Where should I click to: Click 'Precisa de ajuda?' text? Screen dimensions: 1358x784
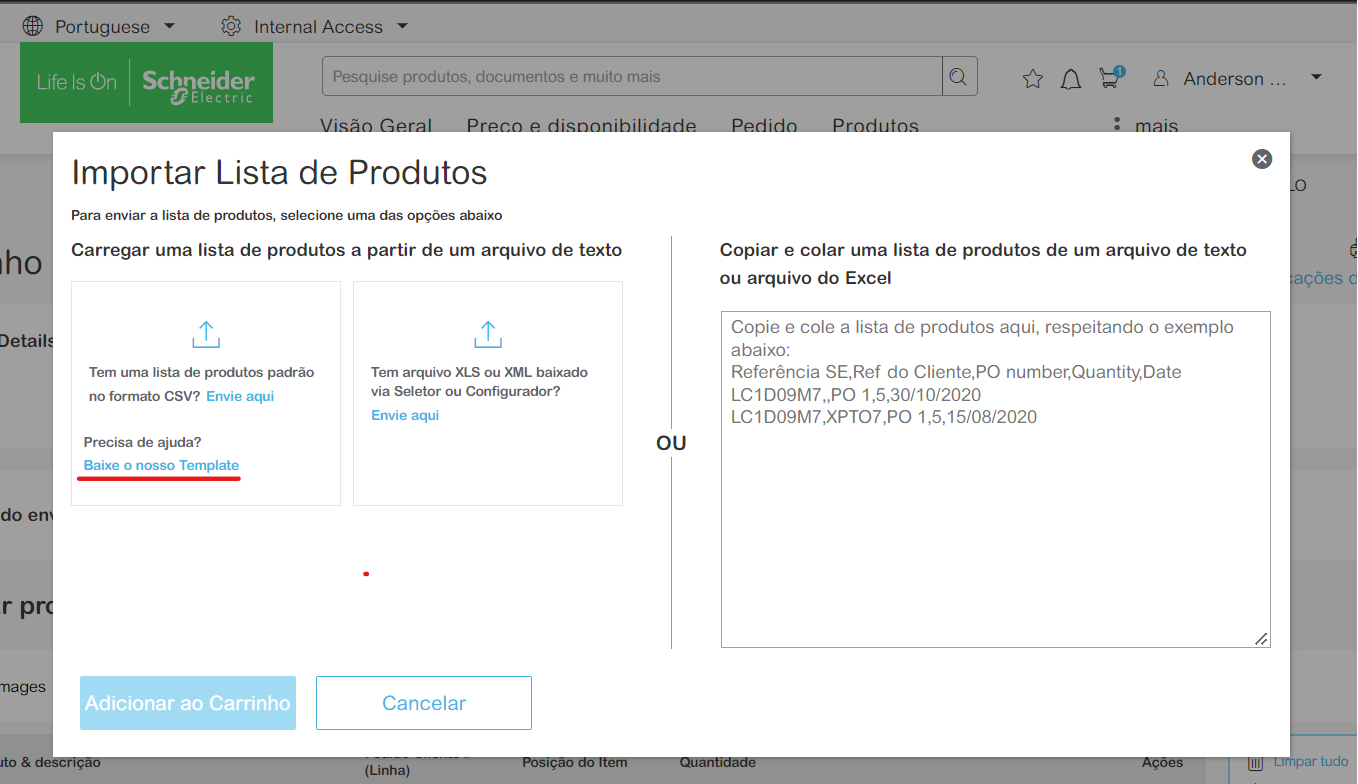[143, 442]
